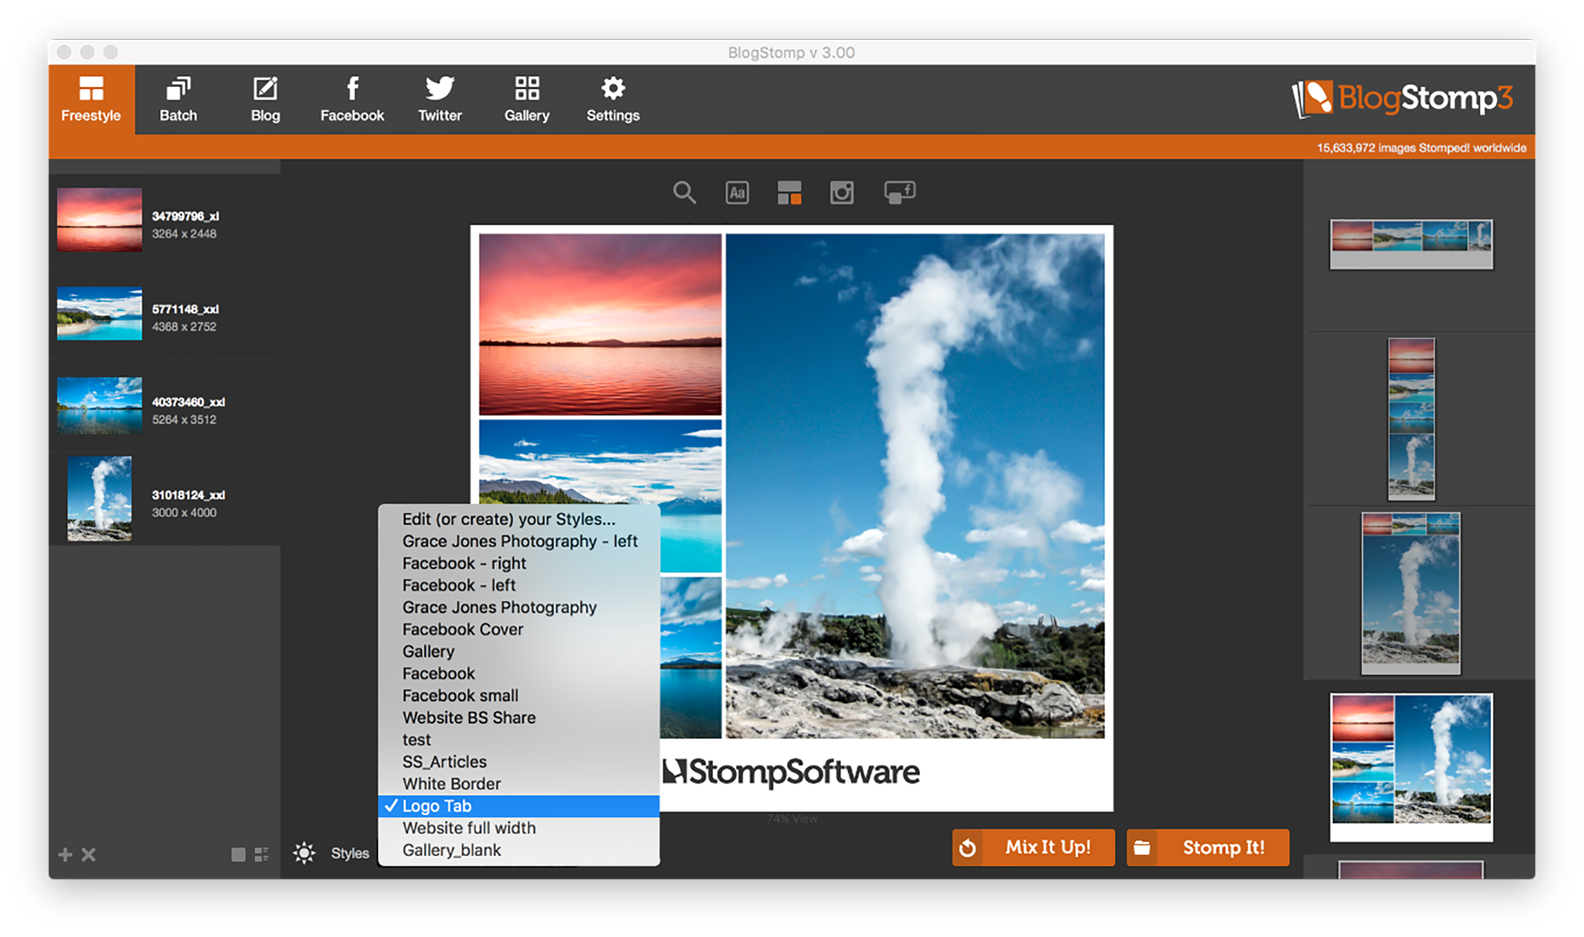
Task: Select the checked Logo Tab style
Action: pos(519,806)
